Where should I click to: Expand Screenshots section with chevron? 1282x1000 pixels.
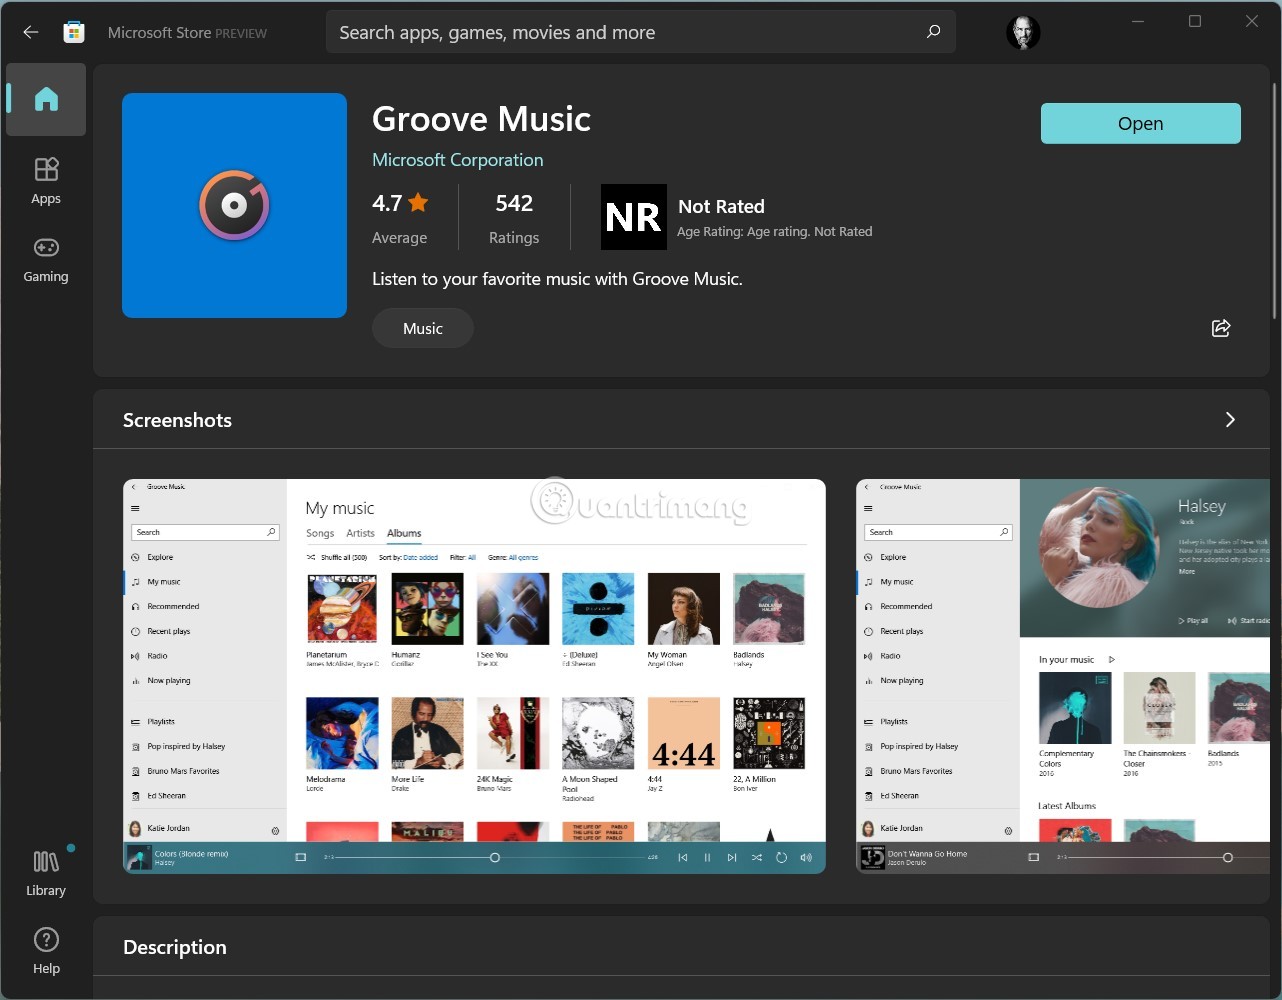[x=1230, y=420]
